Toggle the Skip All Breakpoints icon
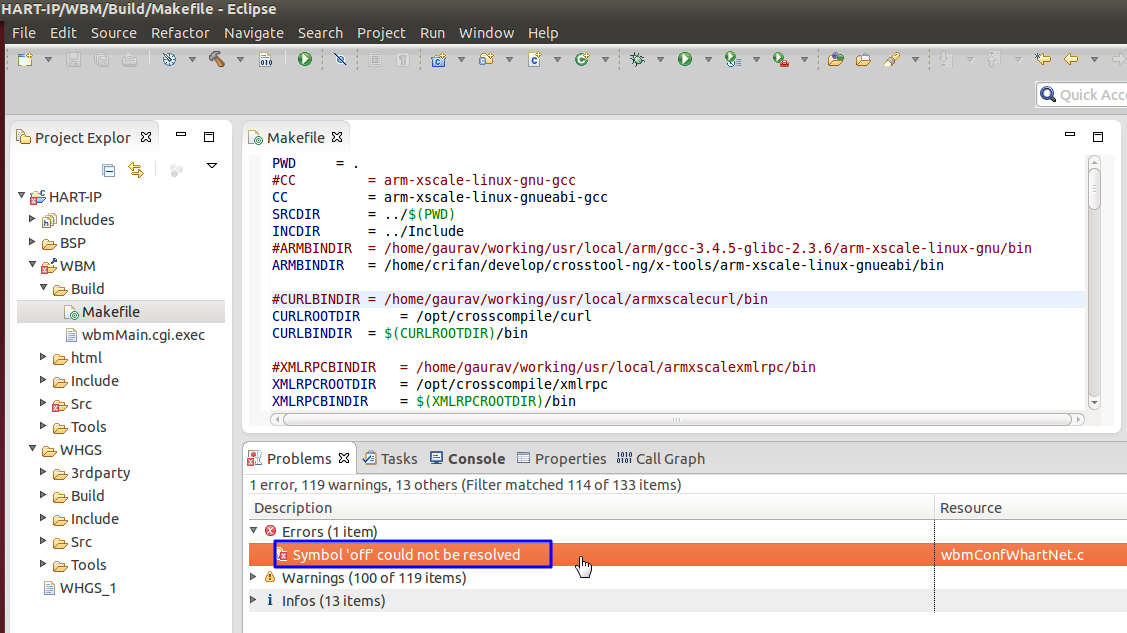This screenshot has height=633, width=1127. click(340, 60)
